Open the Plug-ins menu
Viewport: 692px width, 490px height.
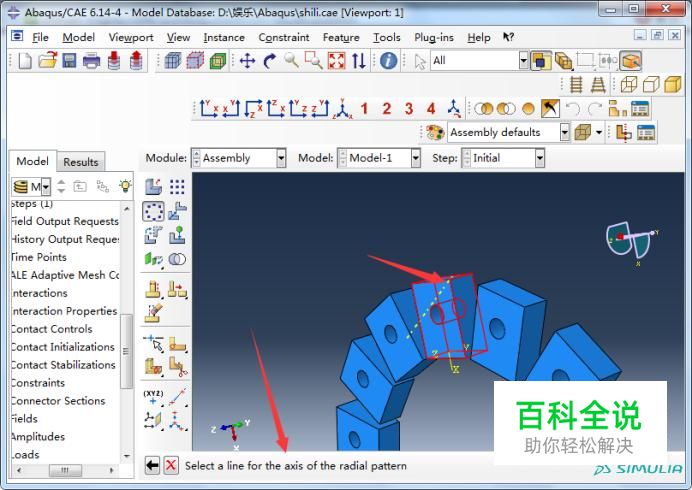coord(434,38)
